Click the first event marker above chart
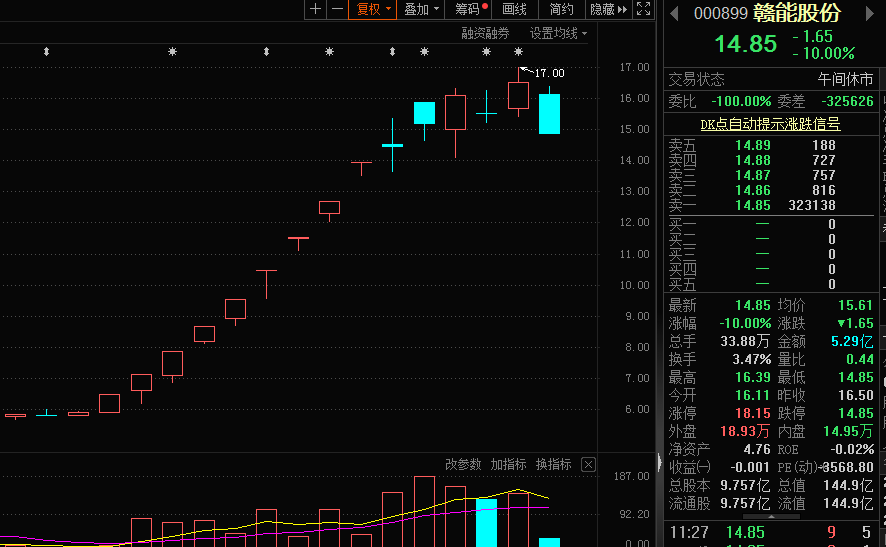This screenshot has width=886, height=547. [46, 51]
